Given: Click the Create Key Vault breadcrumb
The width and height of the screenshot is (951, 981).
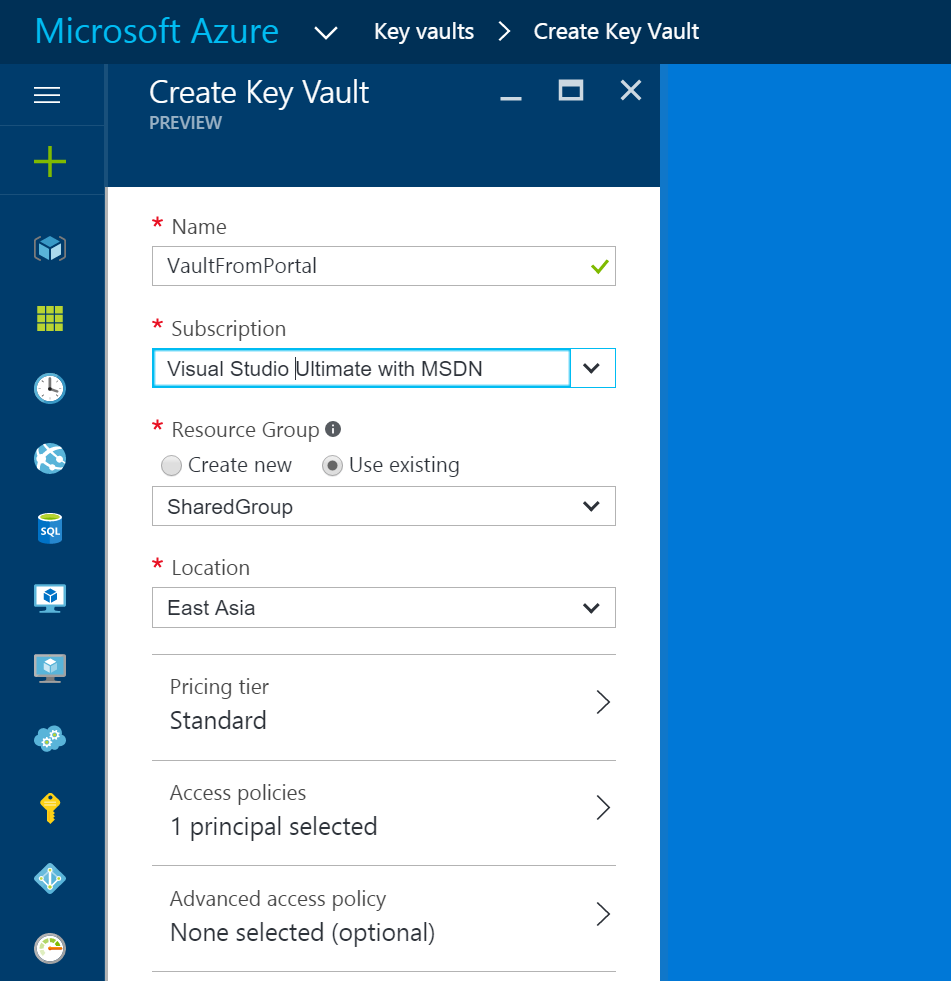Looking at the screenshot, I should coord(616,31).
